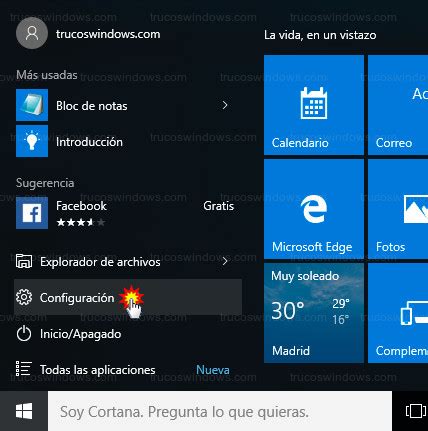Launch the Microsoft Edge tile
428x431 pixels.
(x=314, y=209)
